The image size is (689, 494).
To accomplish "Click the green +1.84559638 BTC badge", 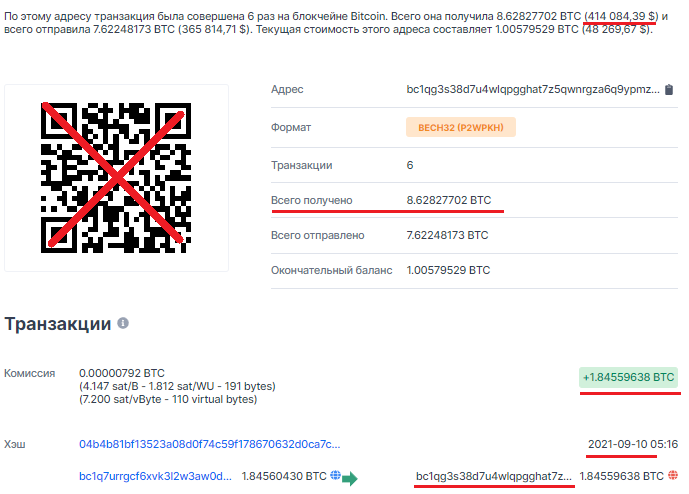I will 628,378.
